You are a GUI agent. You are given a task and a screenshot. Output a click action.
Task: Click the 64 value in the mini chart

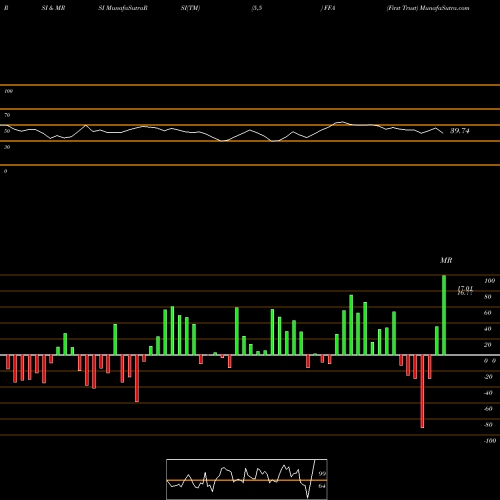[x=322, y=486]
